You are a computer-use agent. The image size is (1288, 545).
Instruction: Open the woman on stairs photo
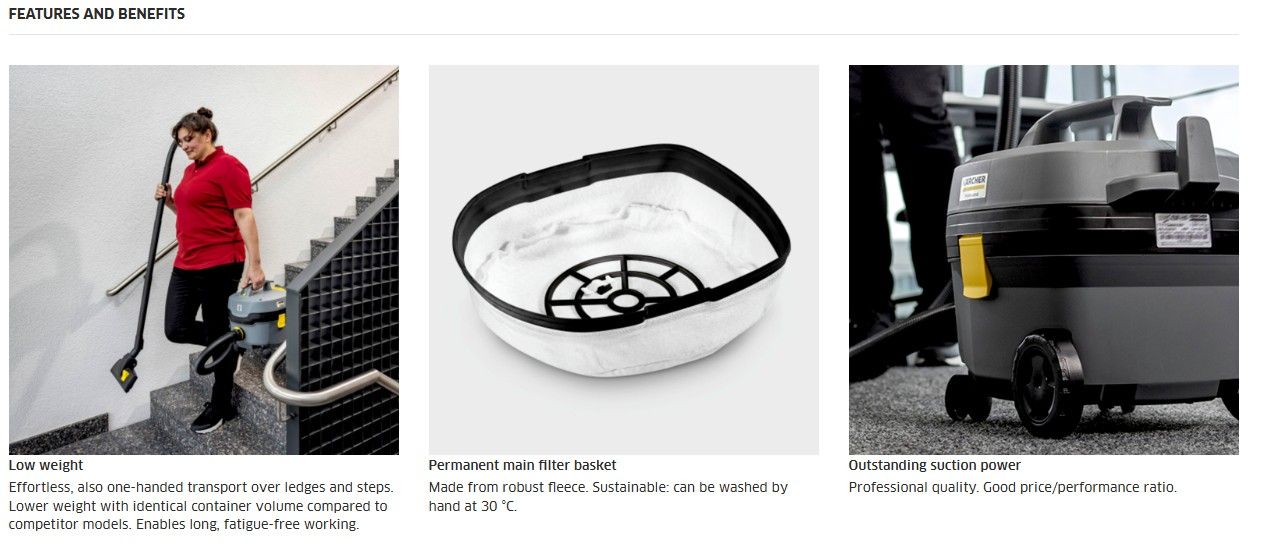click(x=204, y=260)
